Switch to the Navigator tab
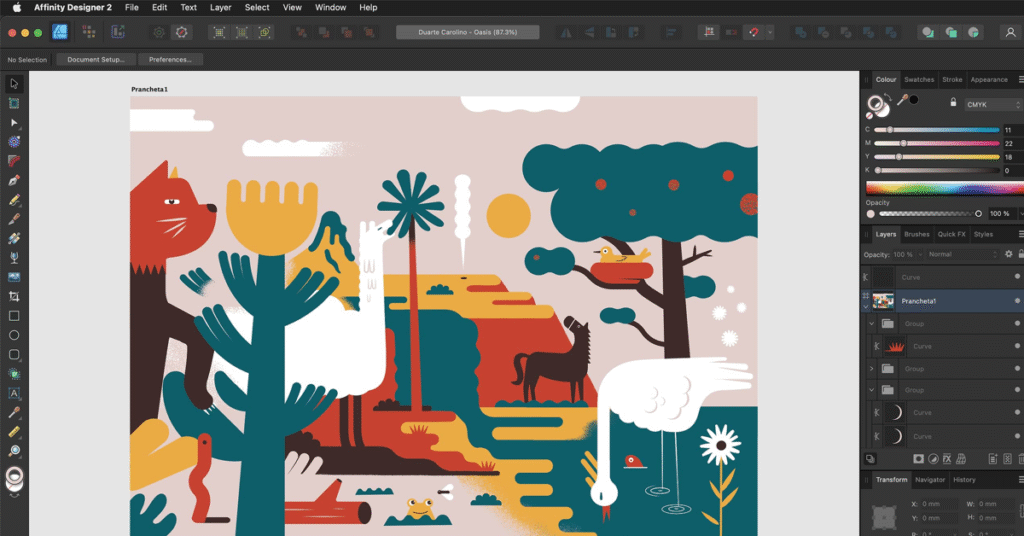1024x536 pixels. [930, 480]
